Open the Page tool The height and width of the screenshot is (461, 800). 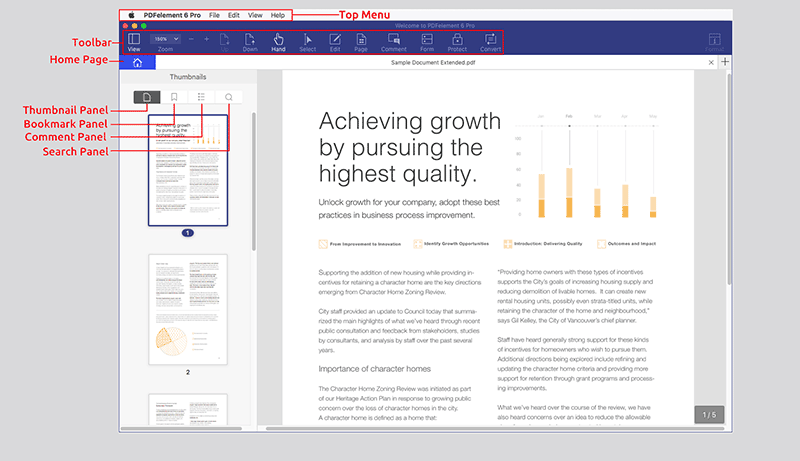click(361, 42)
